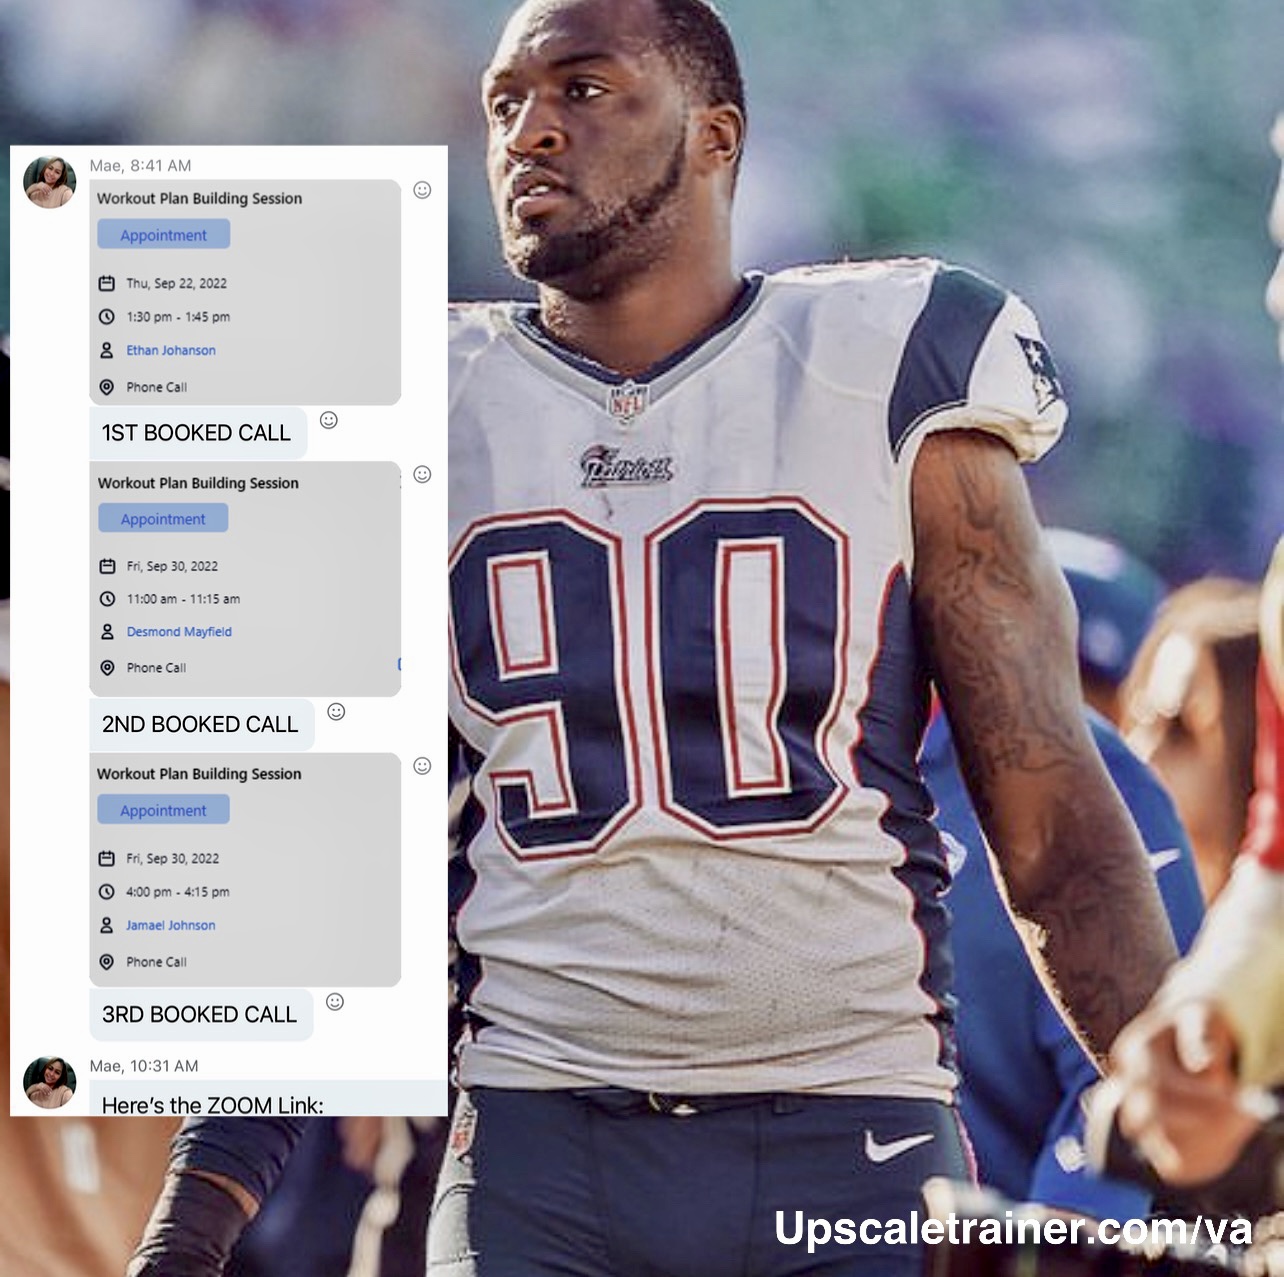Select the 1ST BOOKED CALL message bubble
The width and height of the screenshot is (1284, 1277).
click(197, 433)
